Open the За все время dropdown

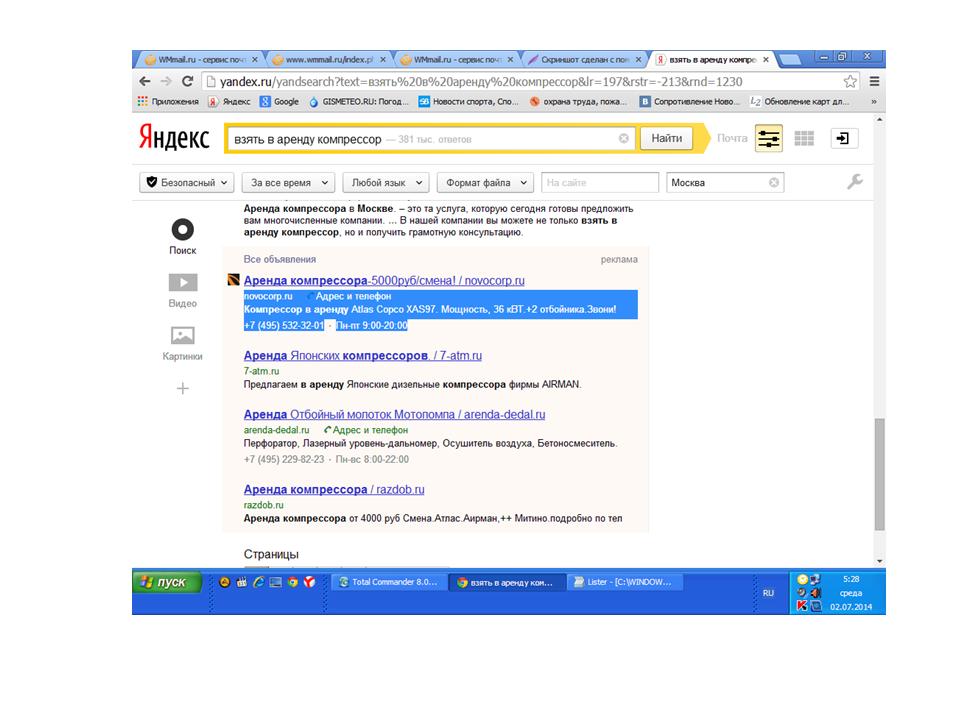[289, 182]
